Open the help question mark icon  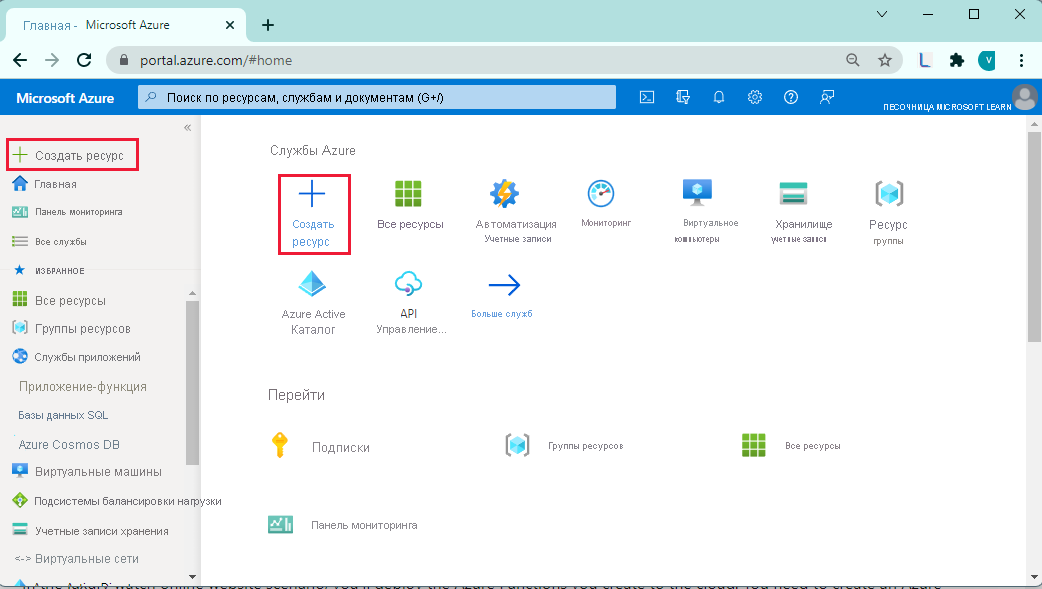791,98
